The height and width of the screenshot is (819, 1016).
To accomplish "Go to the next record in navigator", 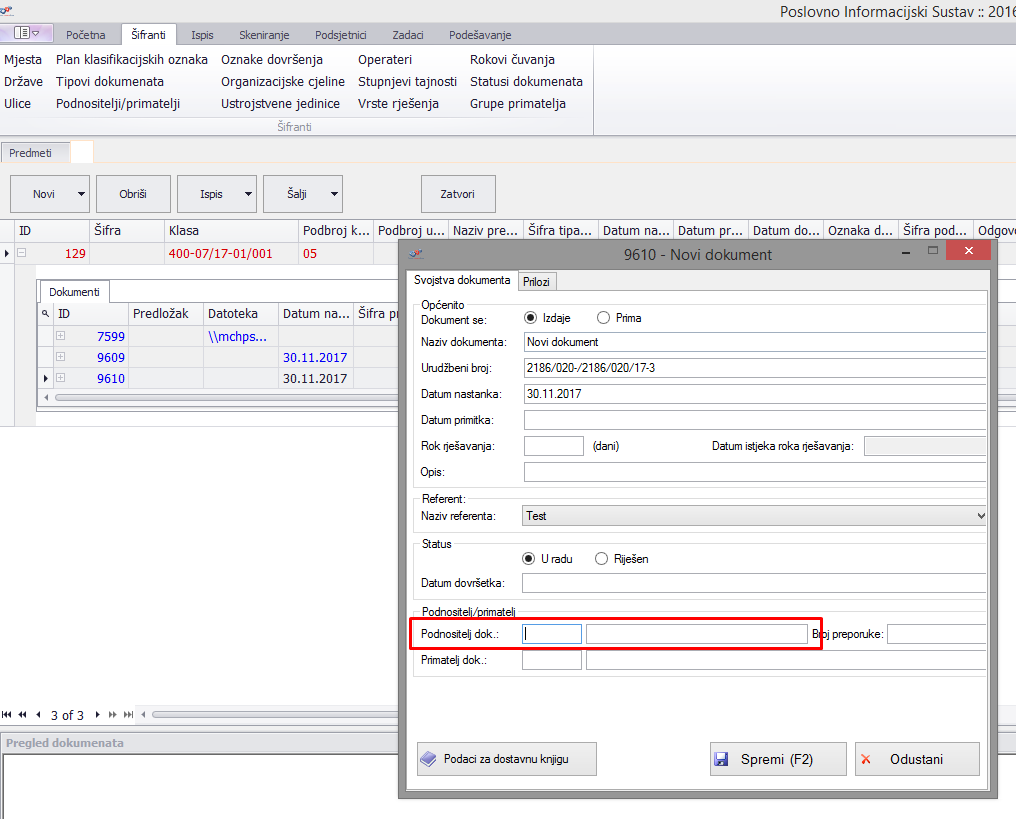I will tap(99, 715).
